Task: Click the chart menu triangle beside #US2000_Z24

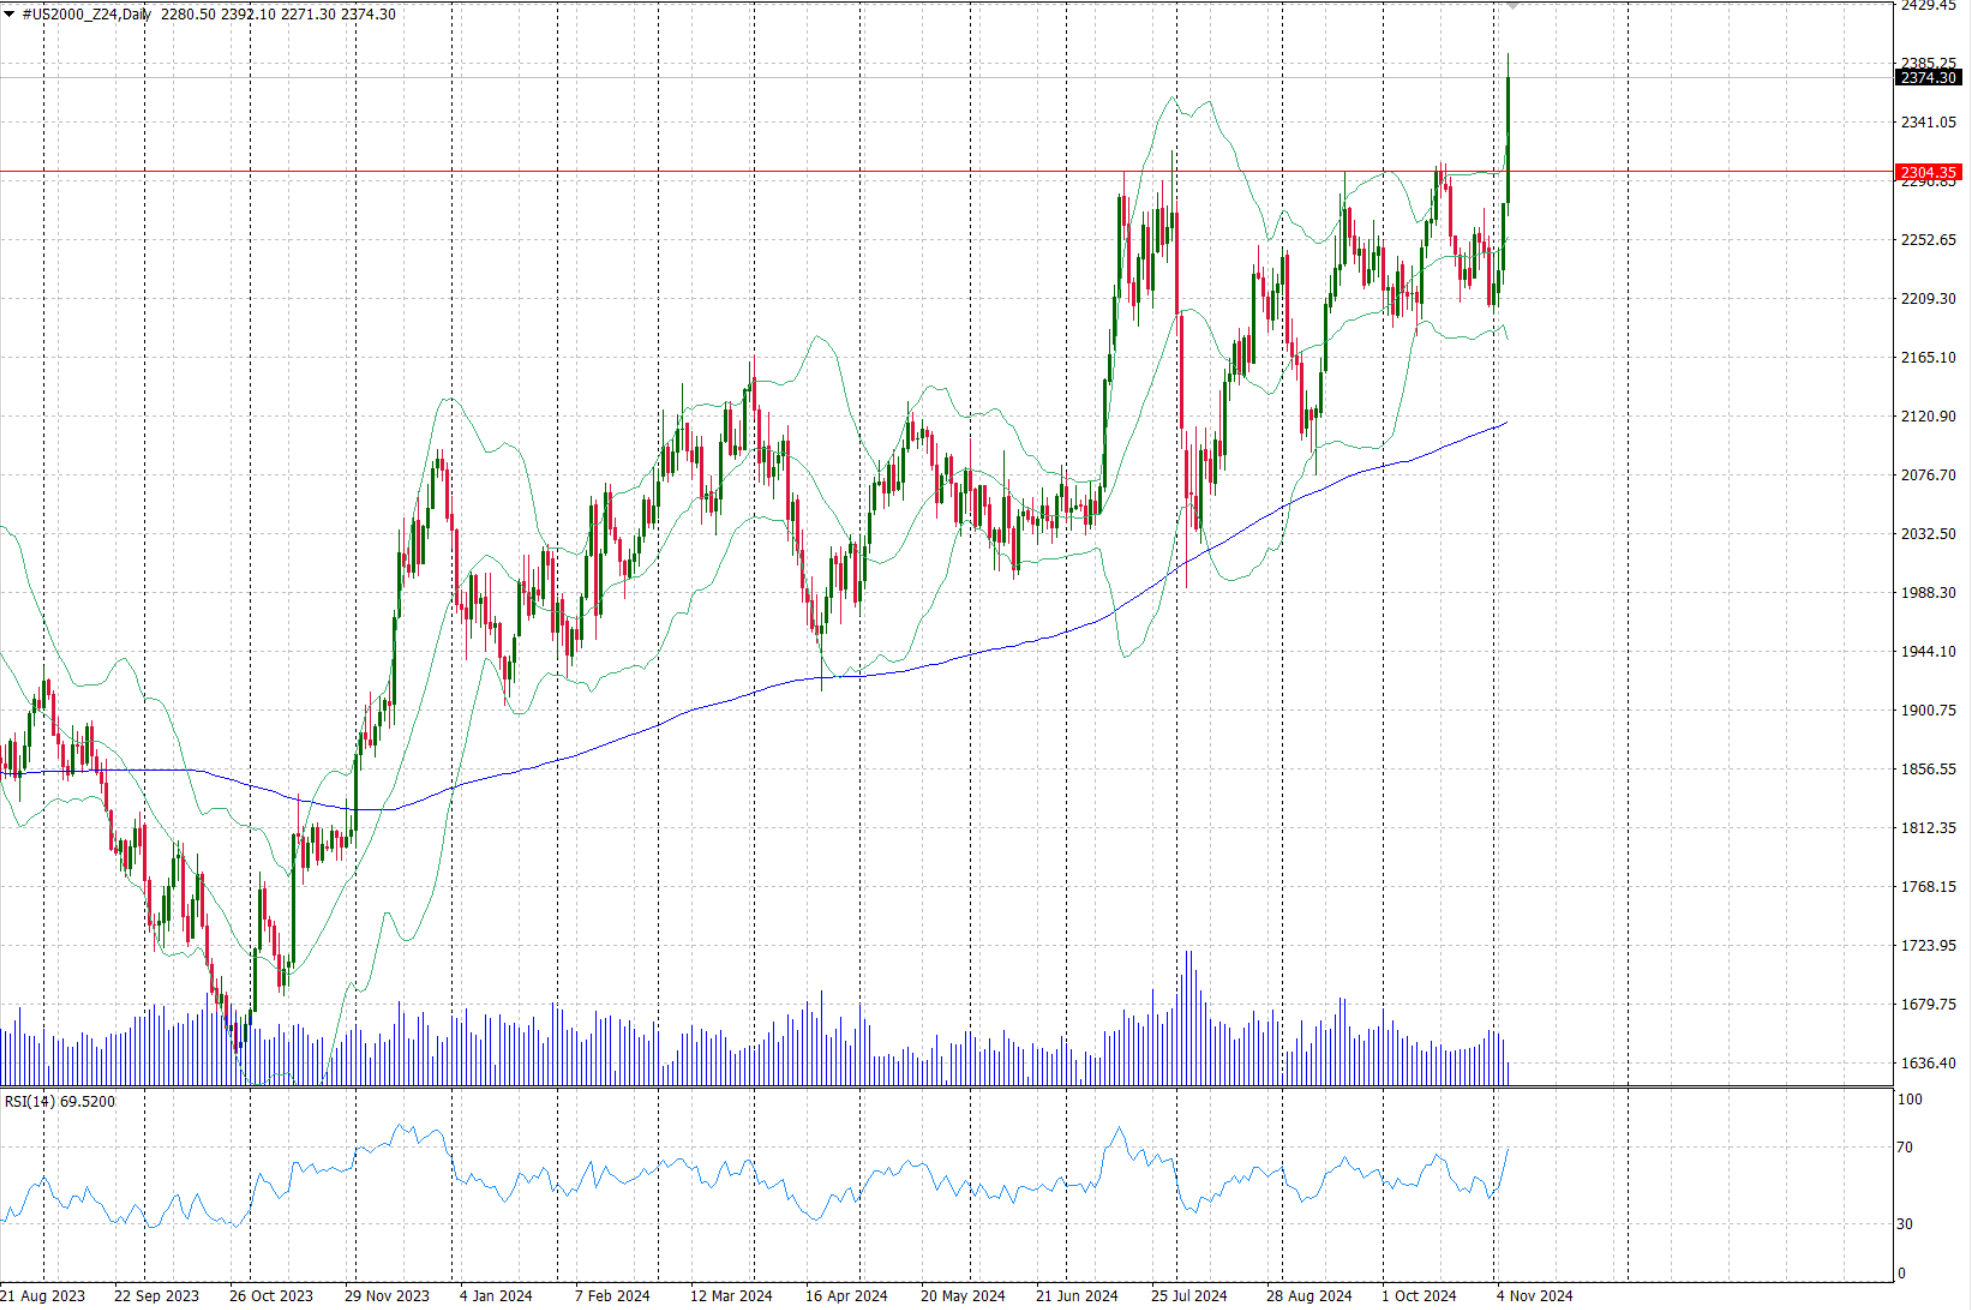Action: pos(9,14)
